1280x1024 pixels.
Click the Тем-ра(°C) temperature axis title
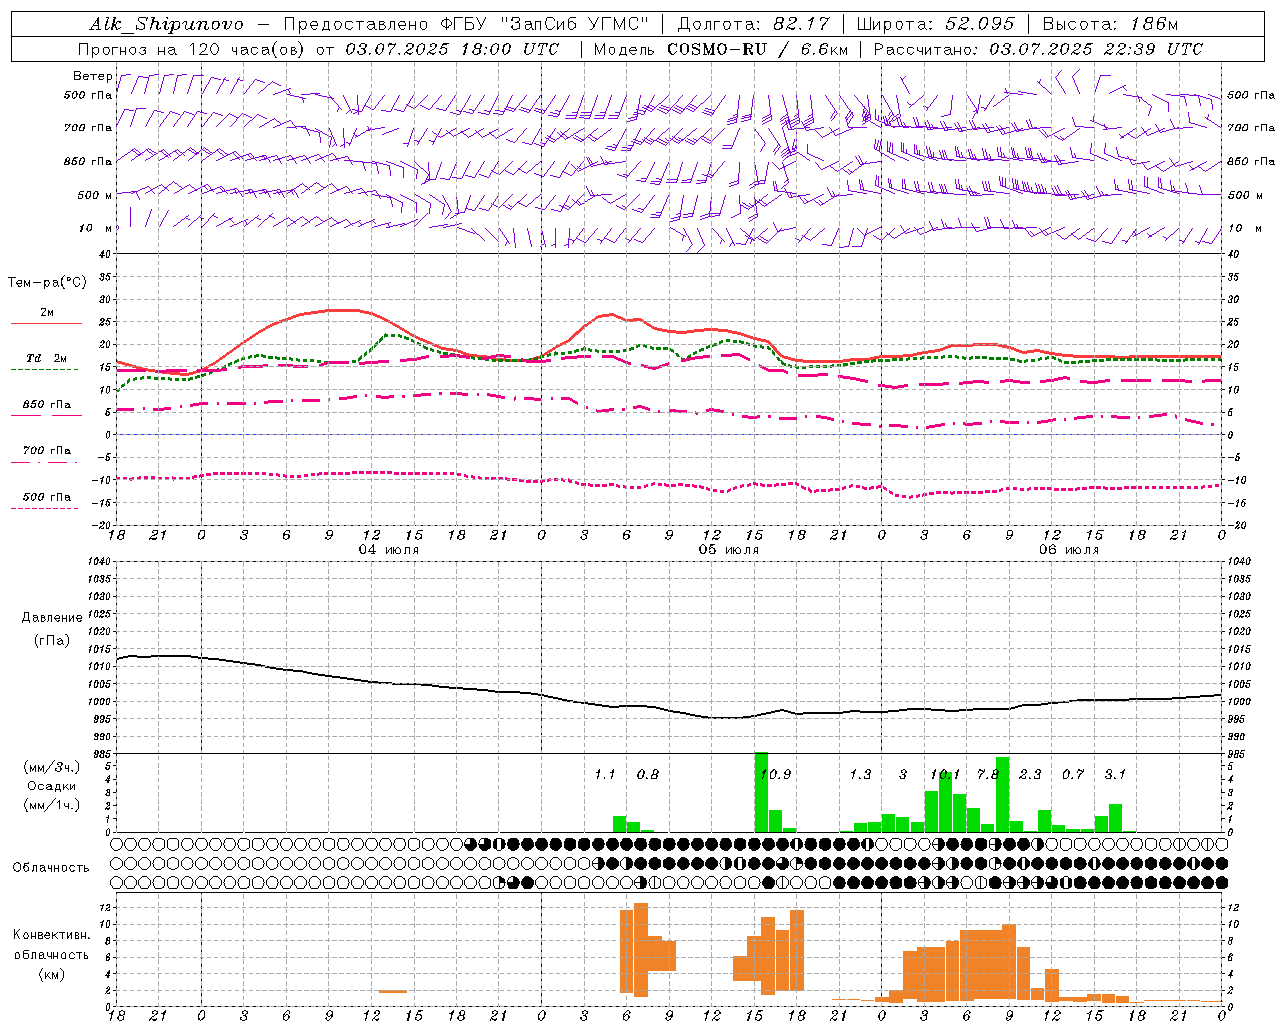47,283
